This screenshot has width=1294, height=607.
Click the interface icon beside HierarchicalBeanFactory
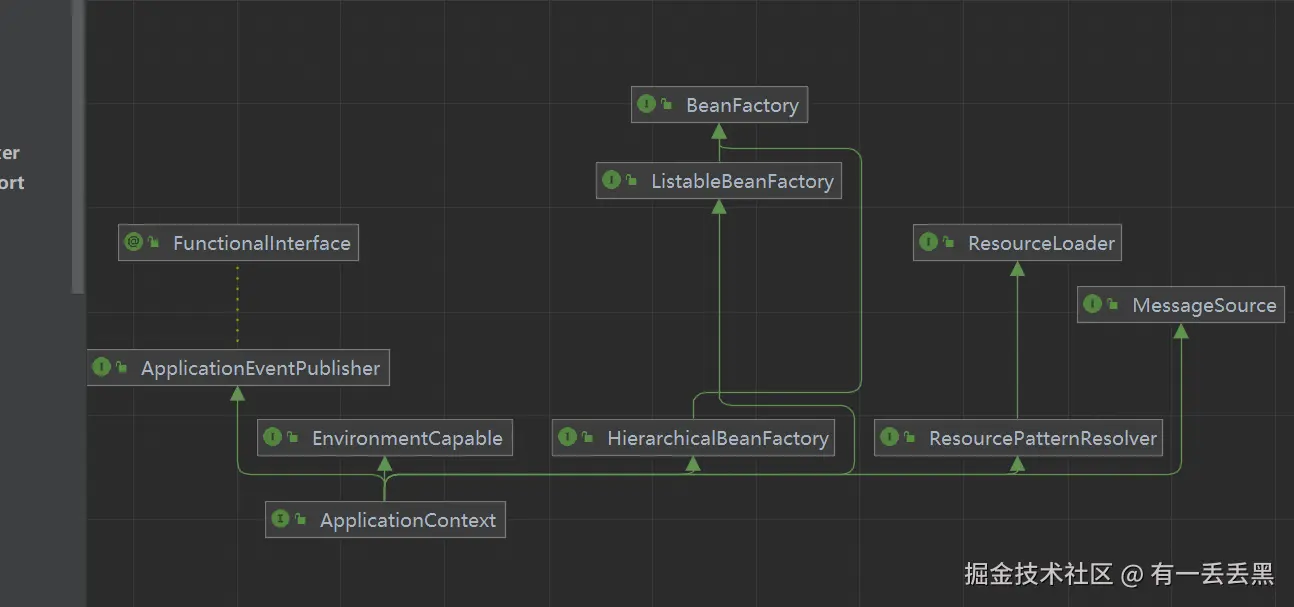pos(567,437)
